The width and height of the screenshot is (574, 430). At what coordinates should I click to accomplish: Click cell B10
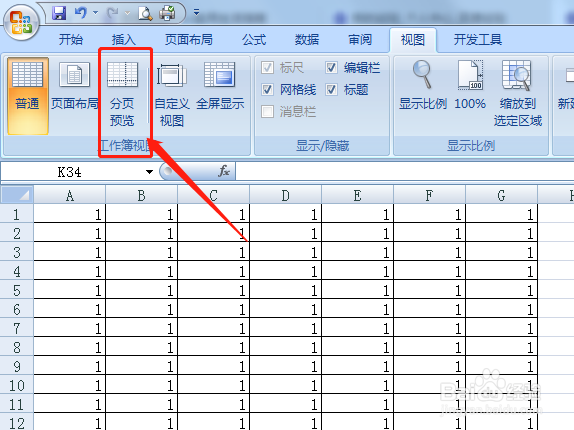[x=142, y=385]
